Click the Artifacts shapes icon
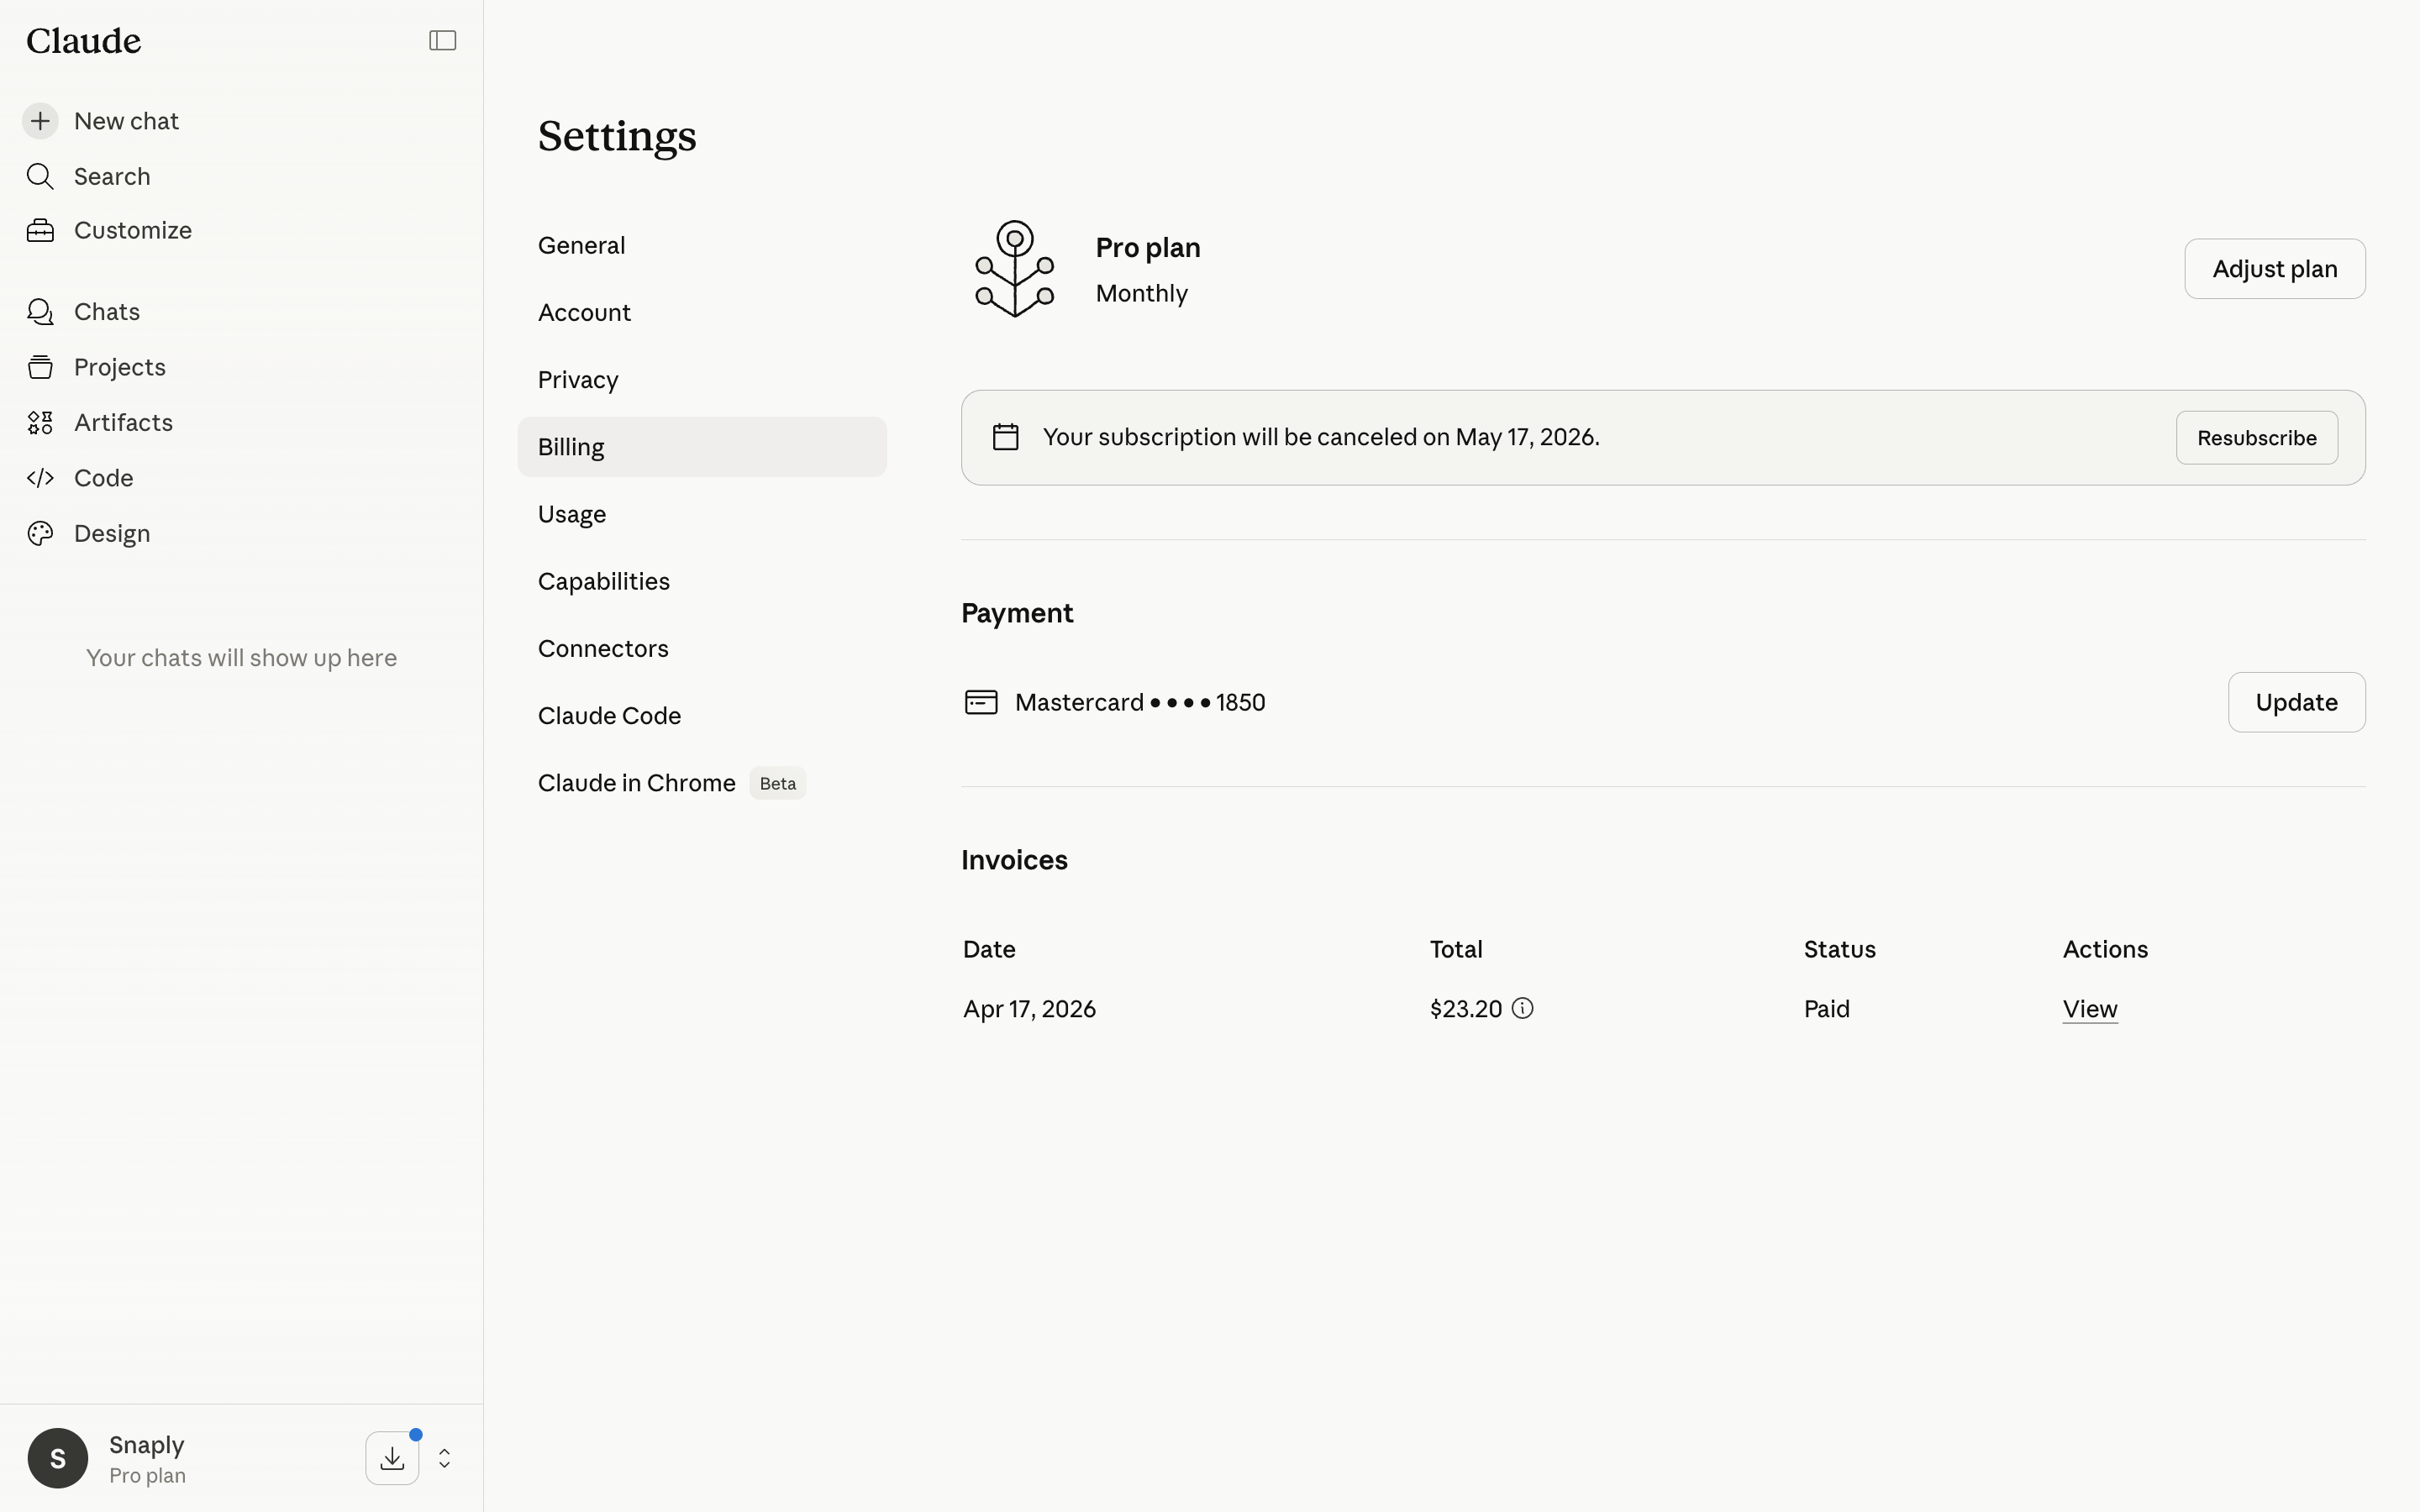Image resolution: width=2420 pixels, height=1512 pixels. 40,423
